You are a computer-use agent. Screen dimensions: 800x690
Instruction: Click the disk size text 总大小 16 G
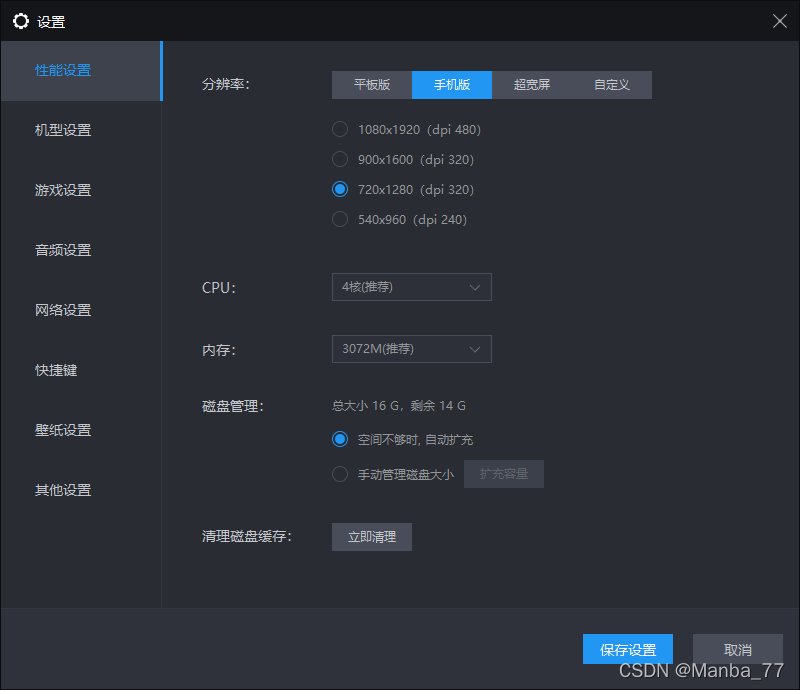click(x=366, y=406)
